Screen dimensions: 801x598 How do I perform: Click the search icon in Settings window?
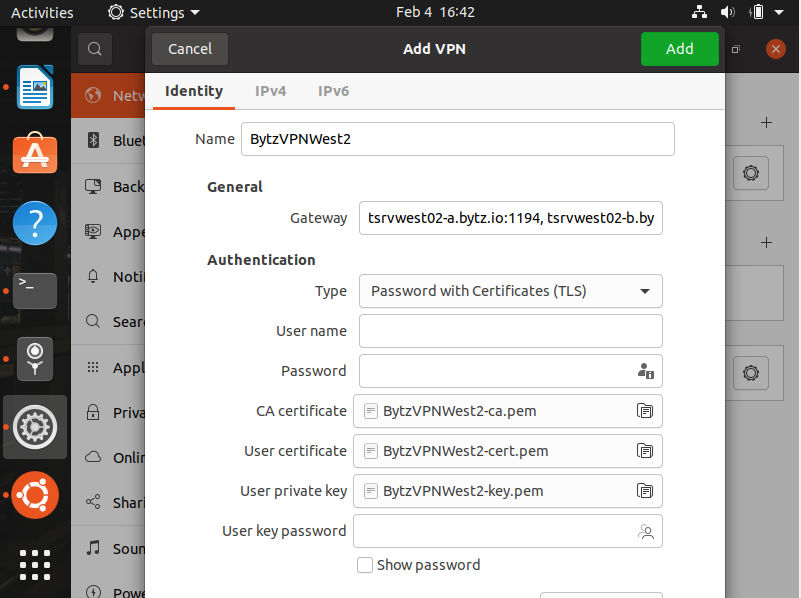[95, 49]
